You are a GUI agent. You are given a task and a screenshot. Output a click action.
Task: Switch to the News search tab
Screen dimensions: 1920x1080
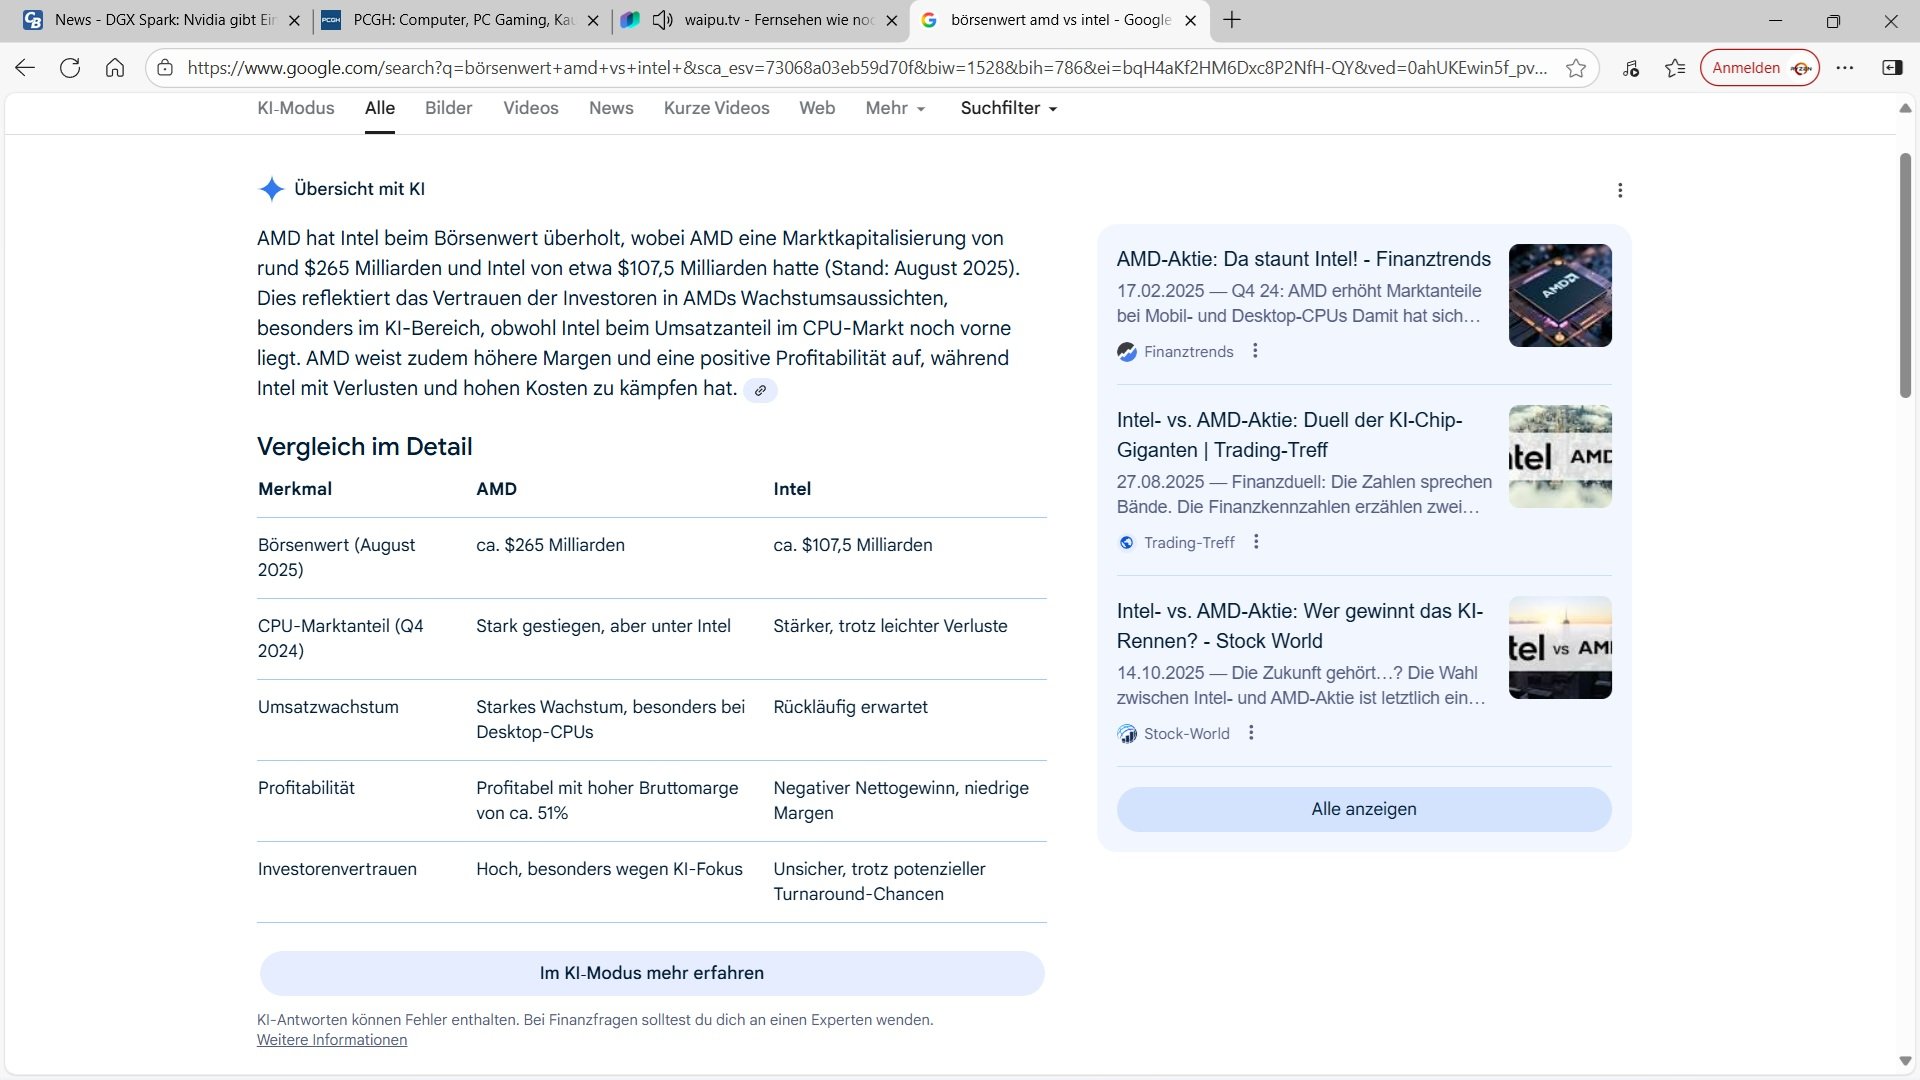610,108
